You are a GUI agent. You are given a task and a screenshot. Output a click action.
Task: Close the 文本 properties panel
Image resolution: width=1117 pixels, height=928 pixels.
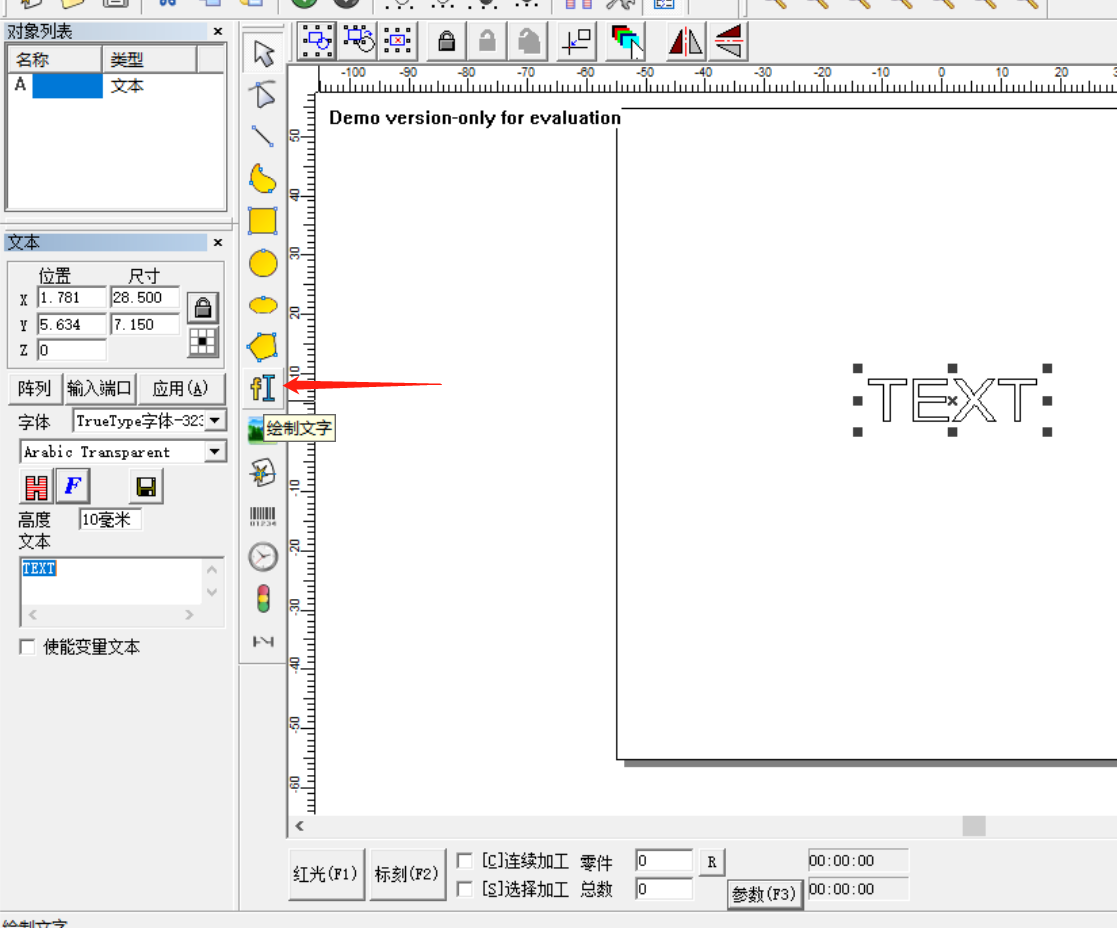pos(218,242)
